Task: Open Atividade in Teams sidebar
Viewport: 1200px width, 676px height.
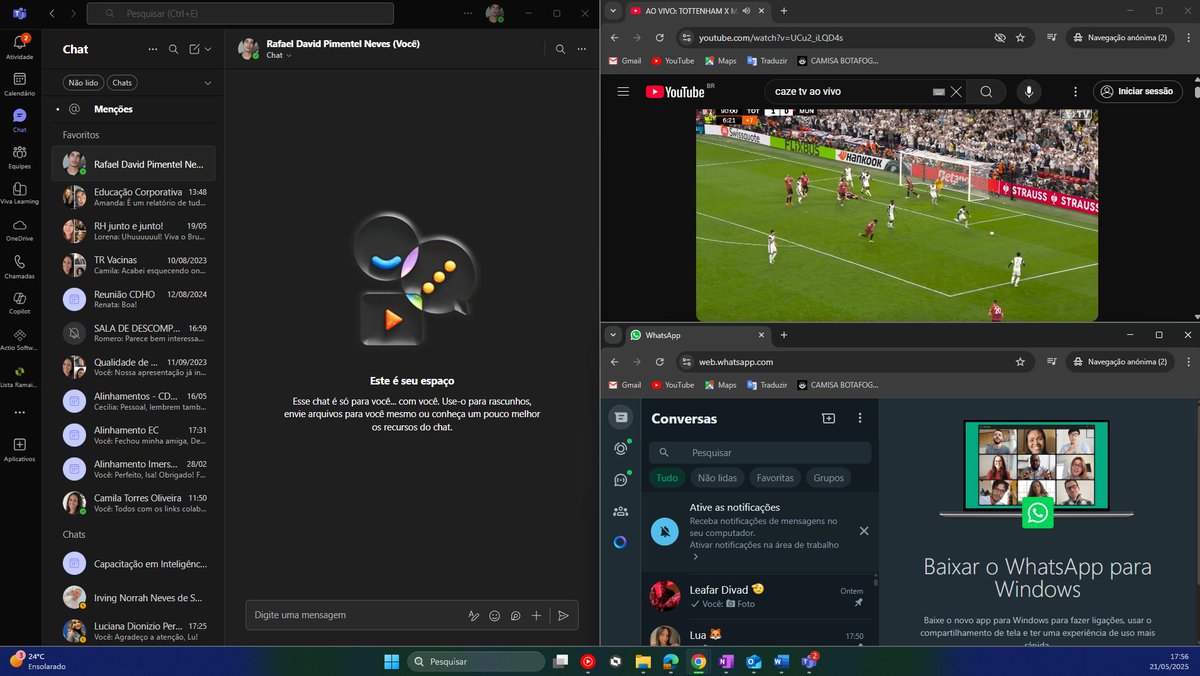Action: [x=20, y=46]
